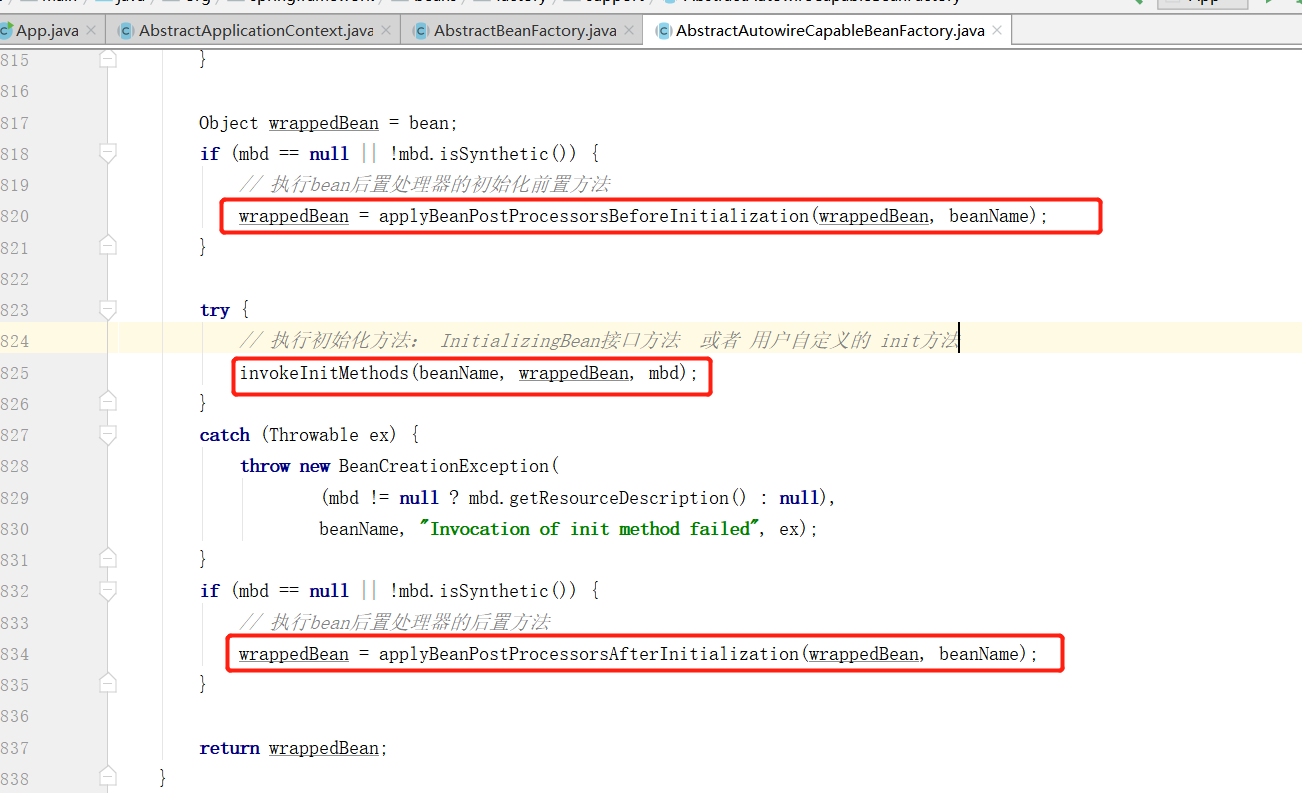Click line number 828 in the gutter
Viewport: 1302px width, 793px height.
pyautogui.click(x=15, y=466)
